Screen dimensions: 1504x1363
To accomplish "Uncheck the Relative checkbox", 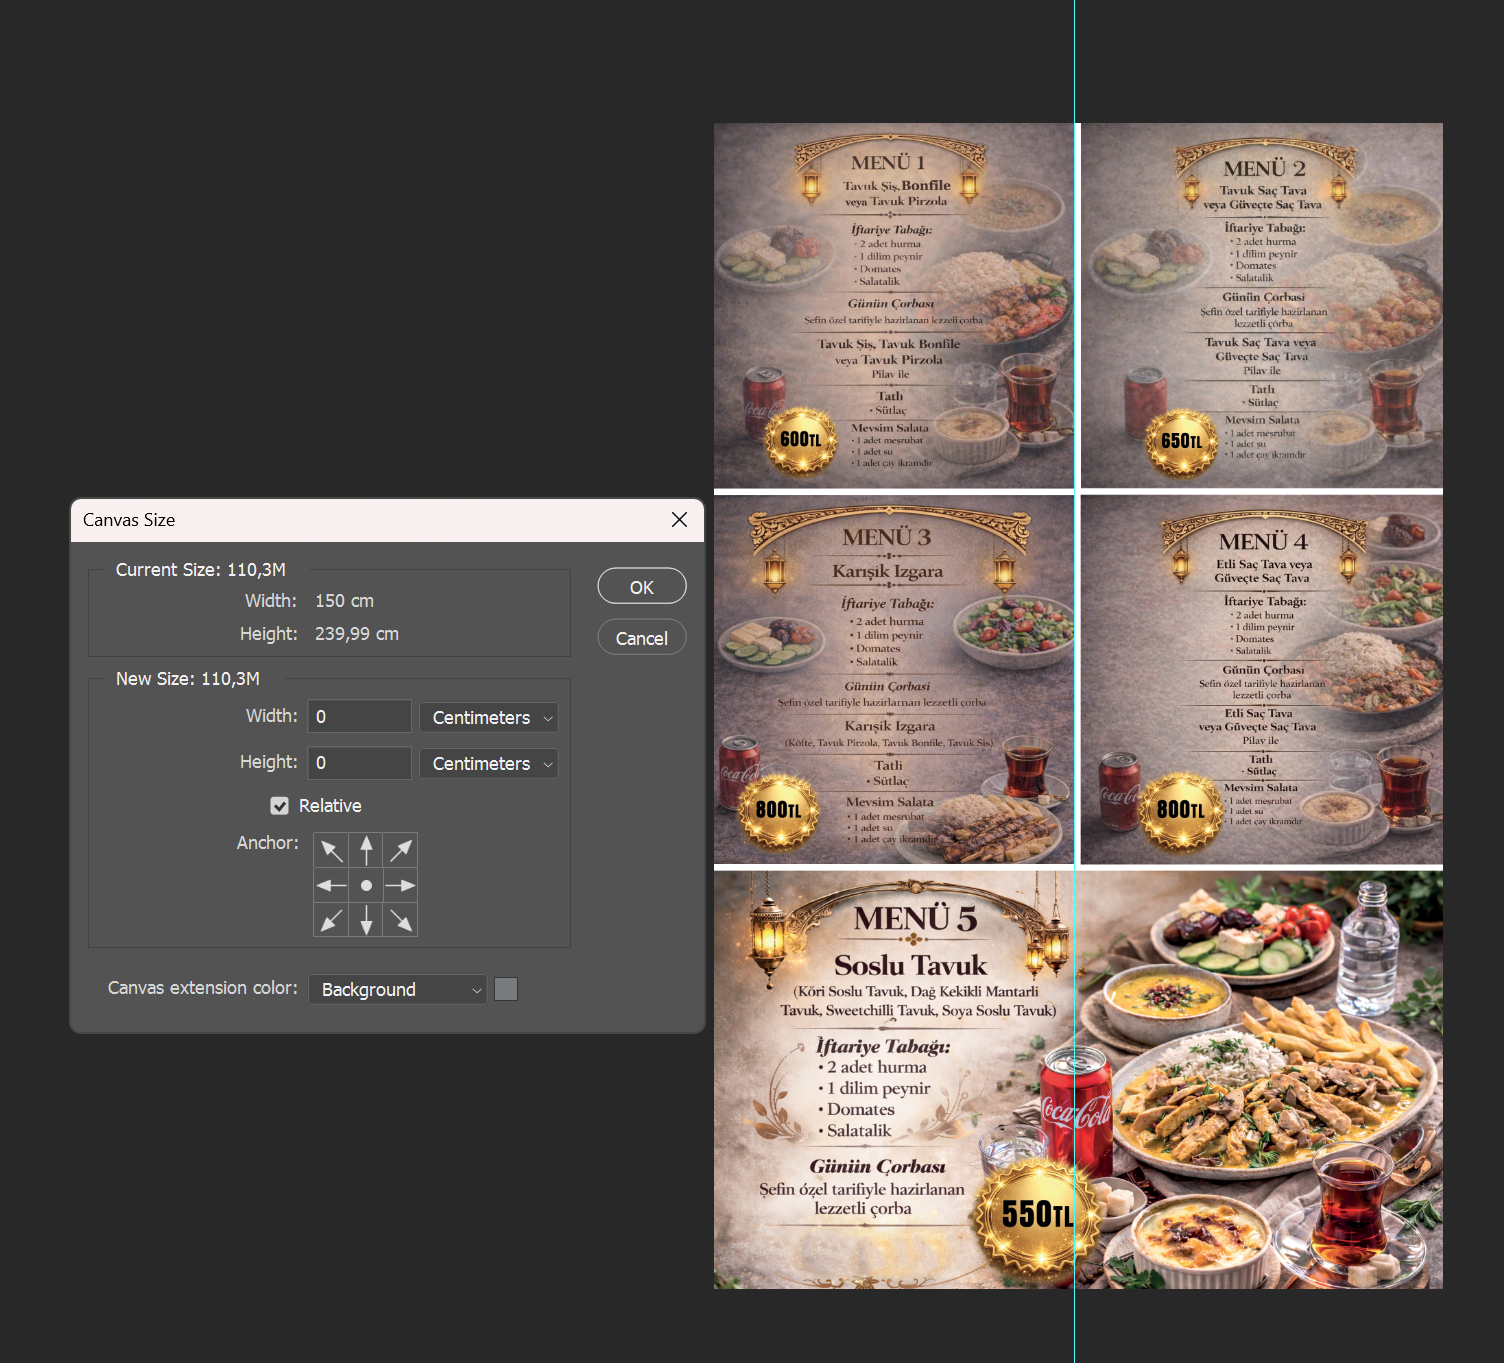I will (x=280, y=806).
